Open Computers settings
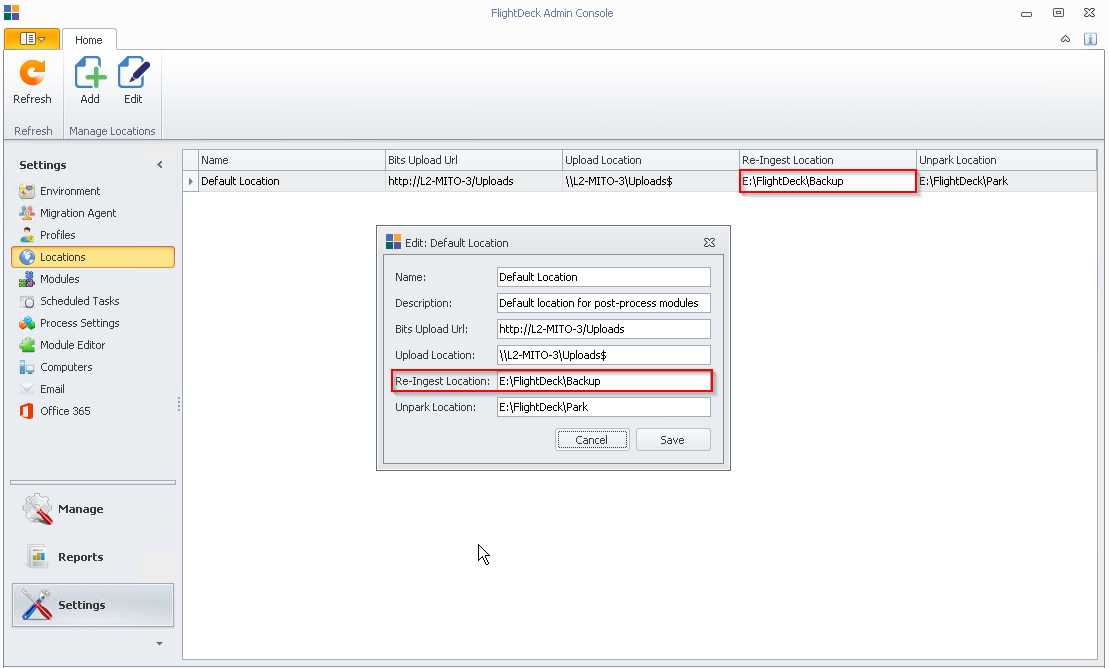The height and width of the screenshot is (668, 1109). point(66,367)
